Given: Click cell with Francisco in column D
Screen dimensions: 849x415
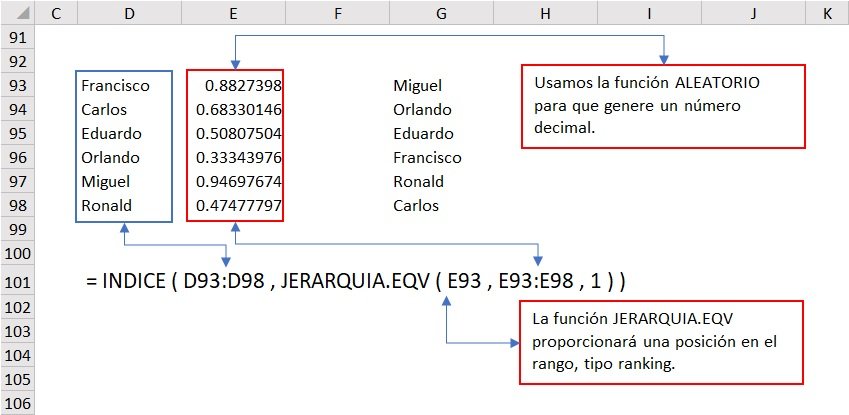Looking at the screenshot, I should coord(115,86).
